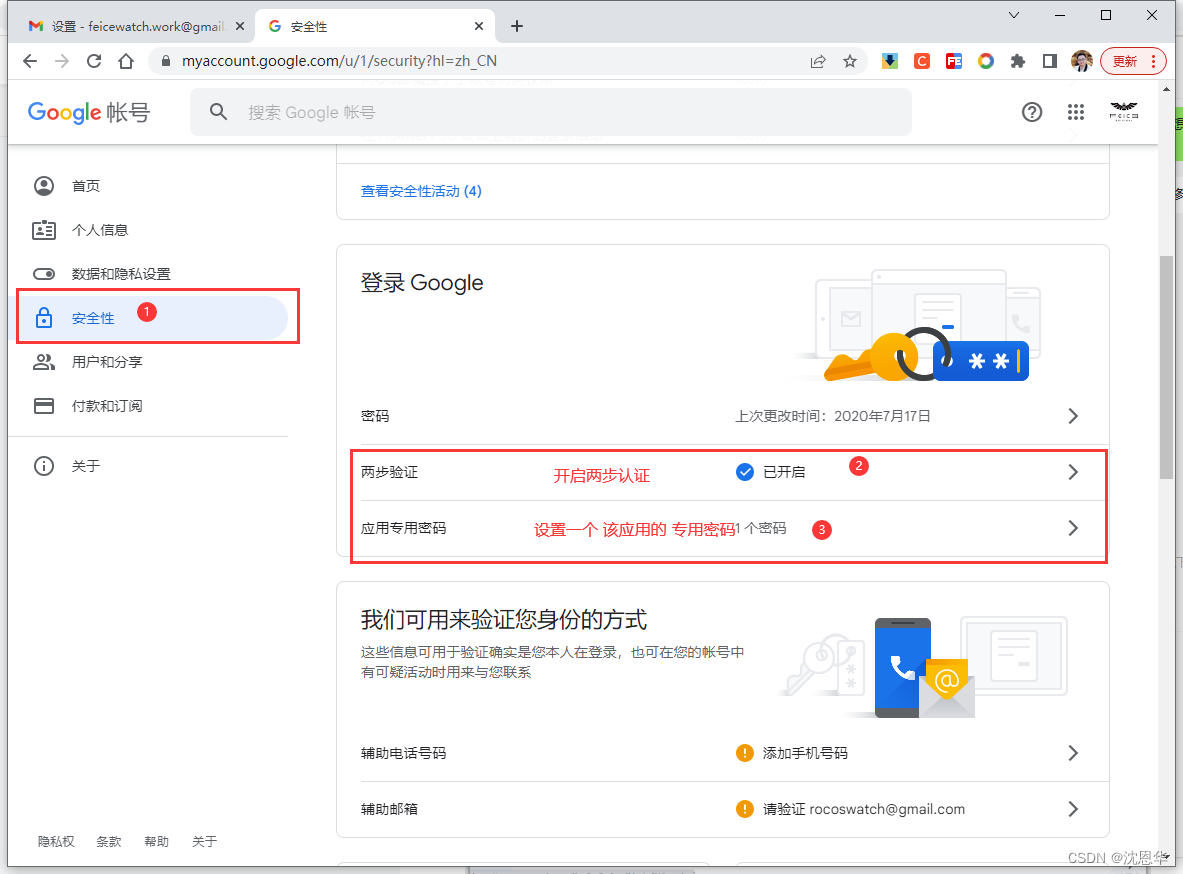Click the 辅助电话号码 label
The height and width of the screenshot is (874, 1183).
tap(404, 752)
